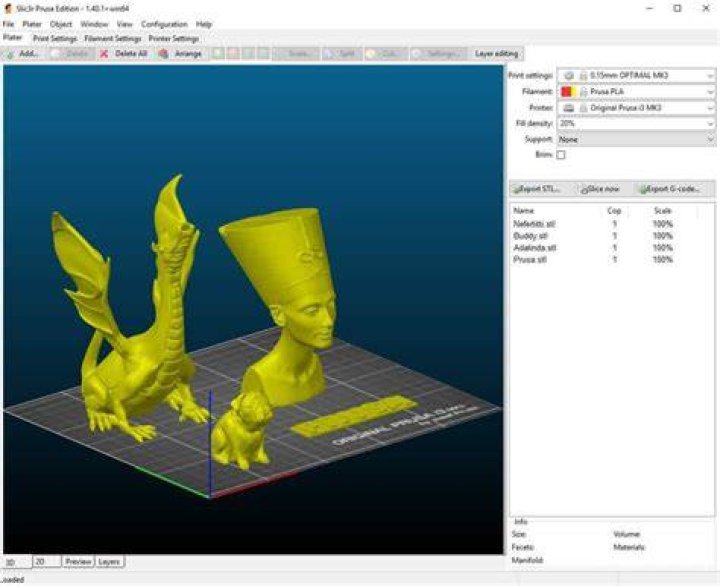The height and width of the screenshot is (586, 720).
Task: Enable the Brim checkbox
Action: click(x=561, y=155)
